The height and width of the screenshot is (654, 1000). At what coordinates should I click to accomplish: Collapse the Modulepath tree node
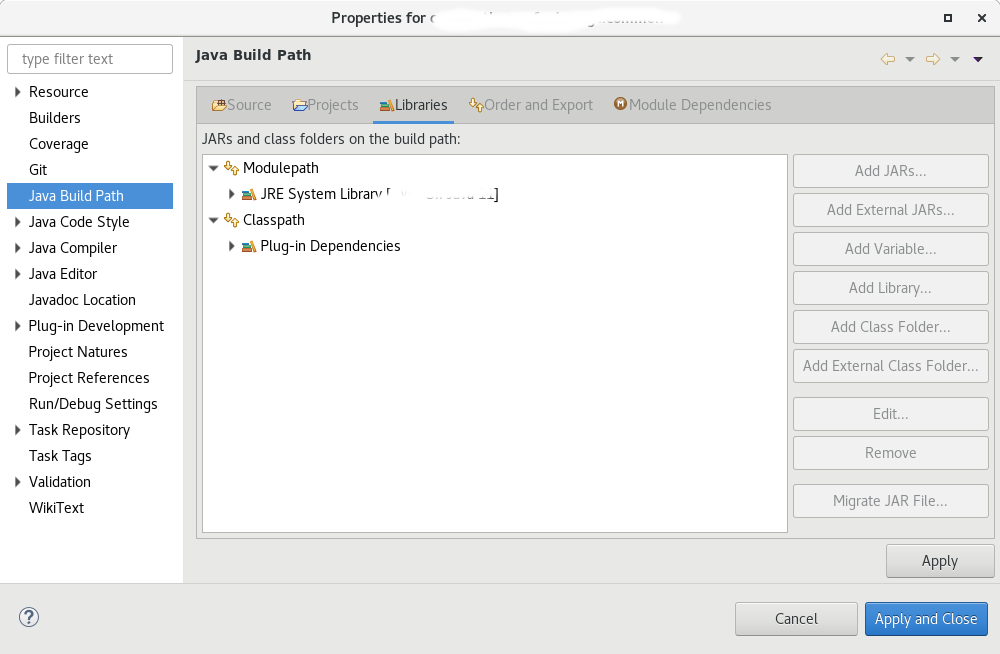pos(214,168)
